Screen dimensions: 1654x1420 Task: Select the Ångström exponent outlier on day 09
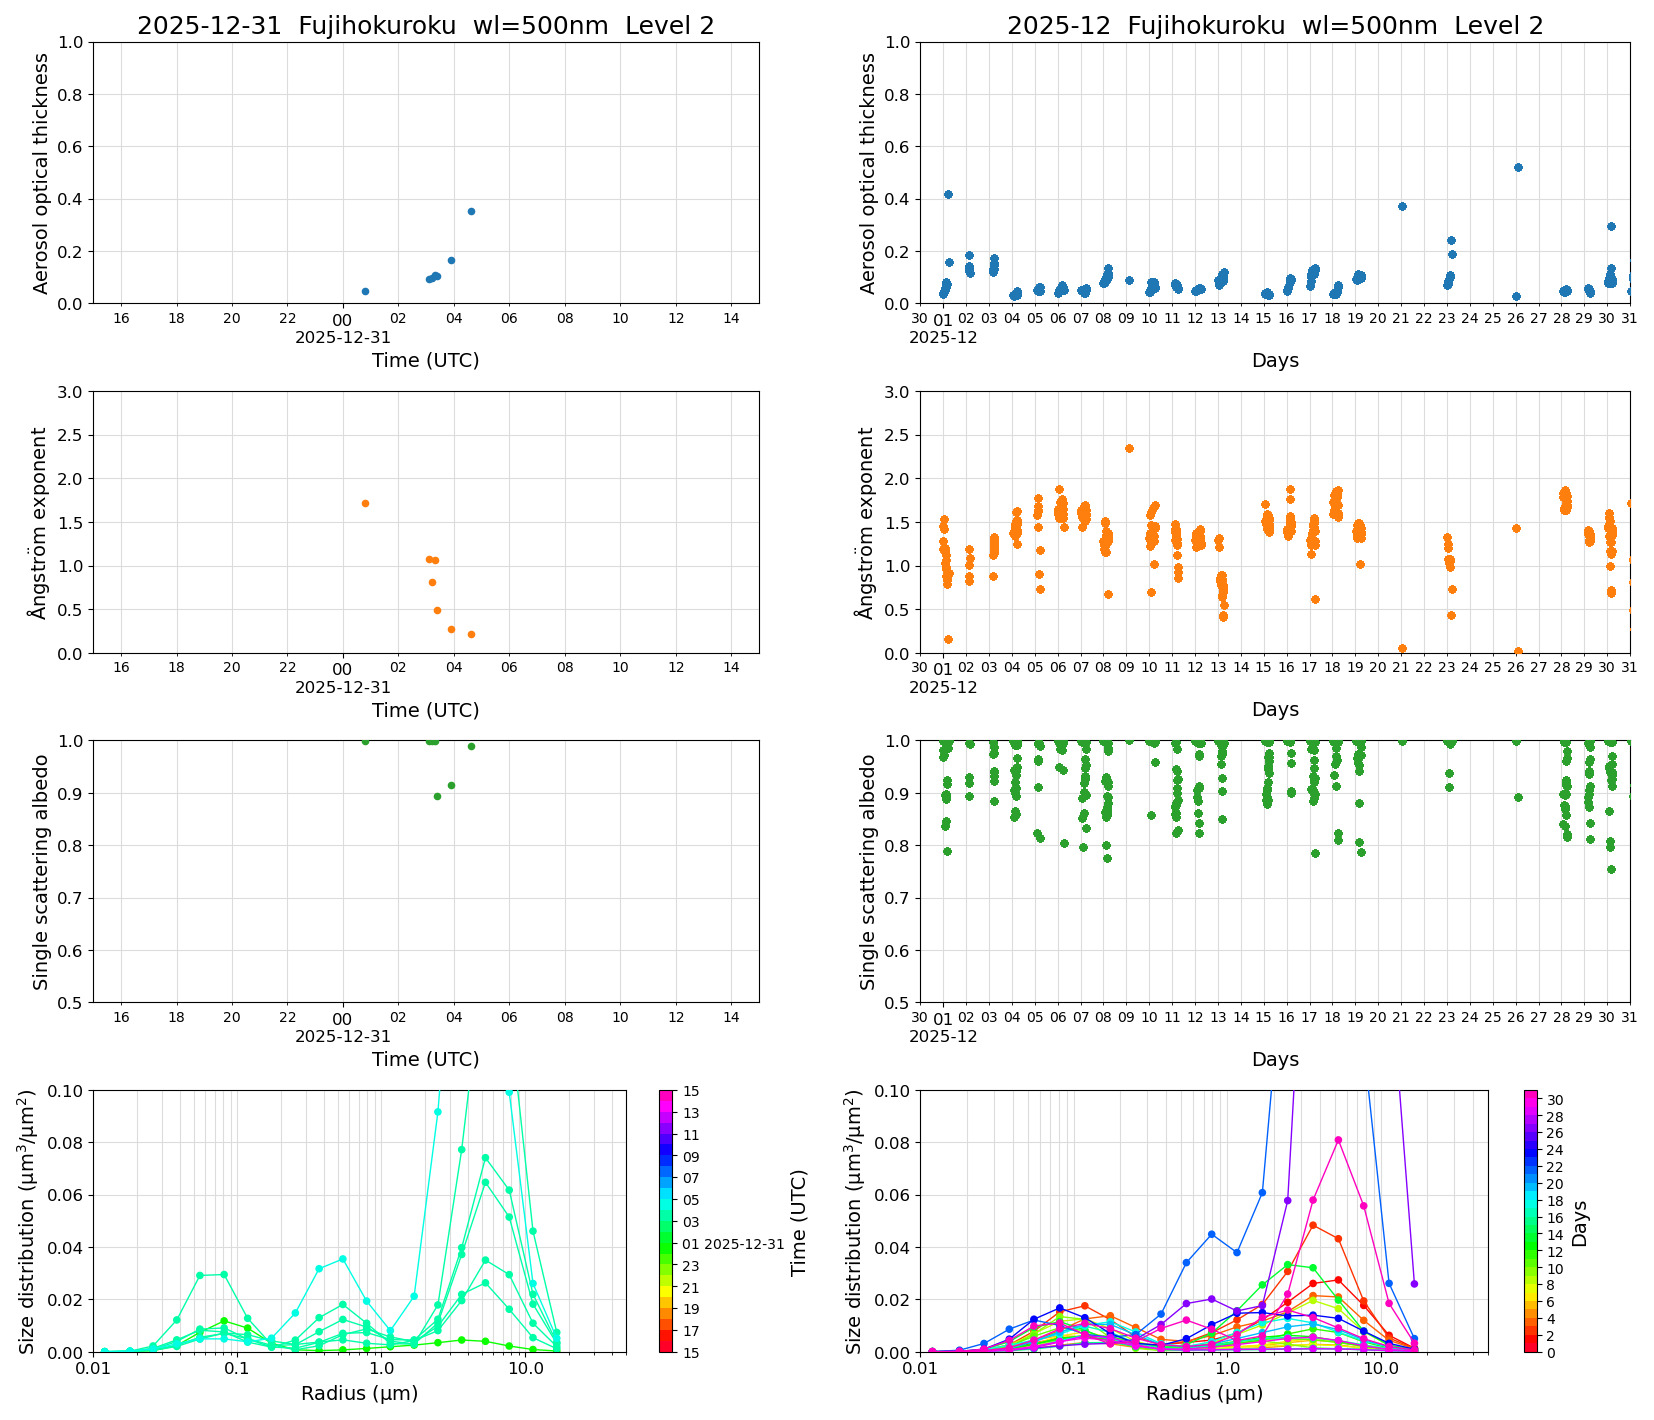click(1129, 448)
